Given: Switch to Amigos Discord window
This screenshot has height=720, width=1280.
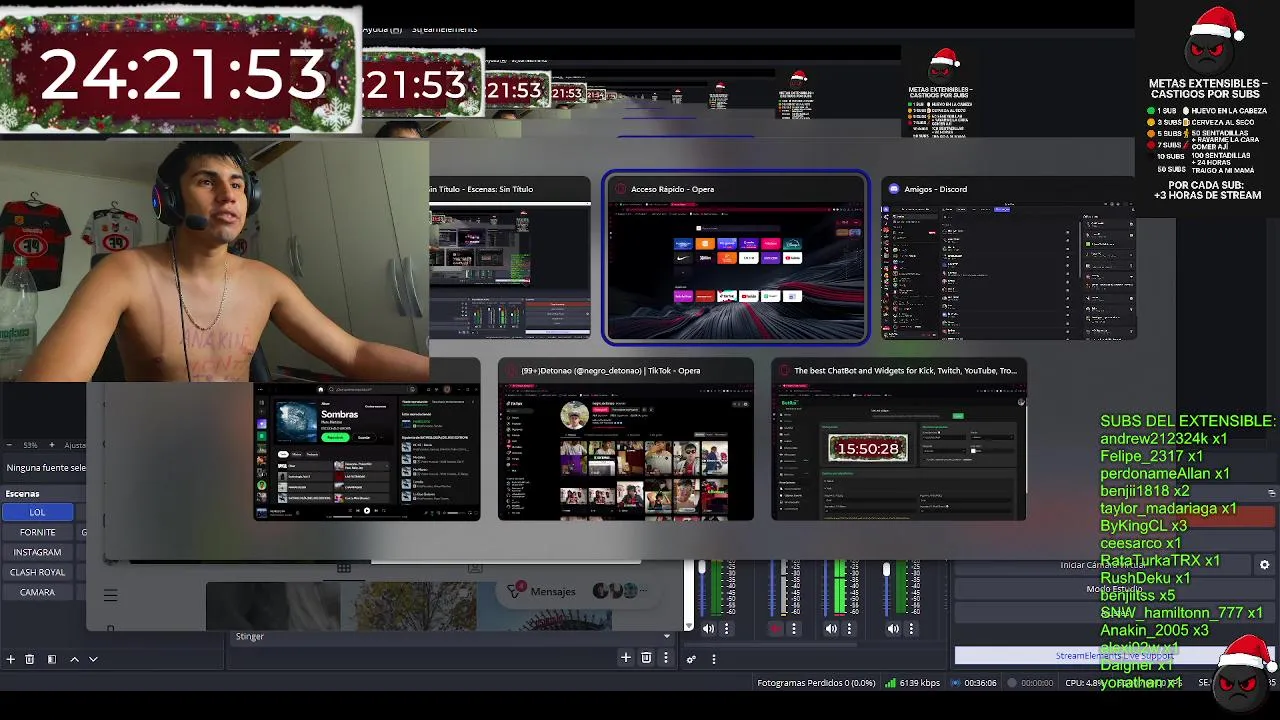Looking at the screenshot, I should 1008,258.
